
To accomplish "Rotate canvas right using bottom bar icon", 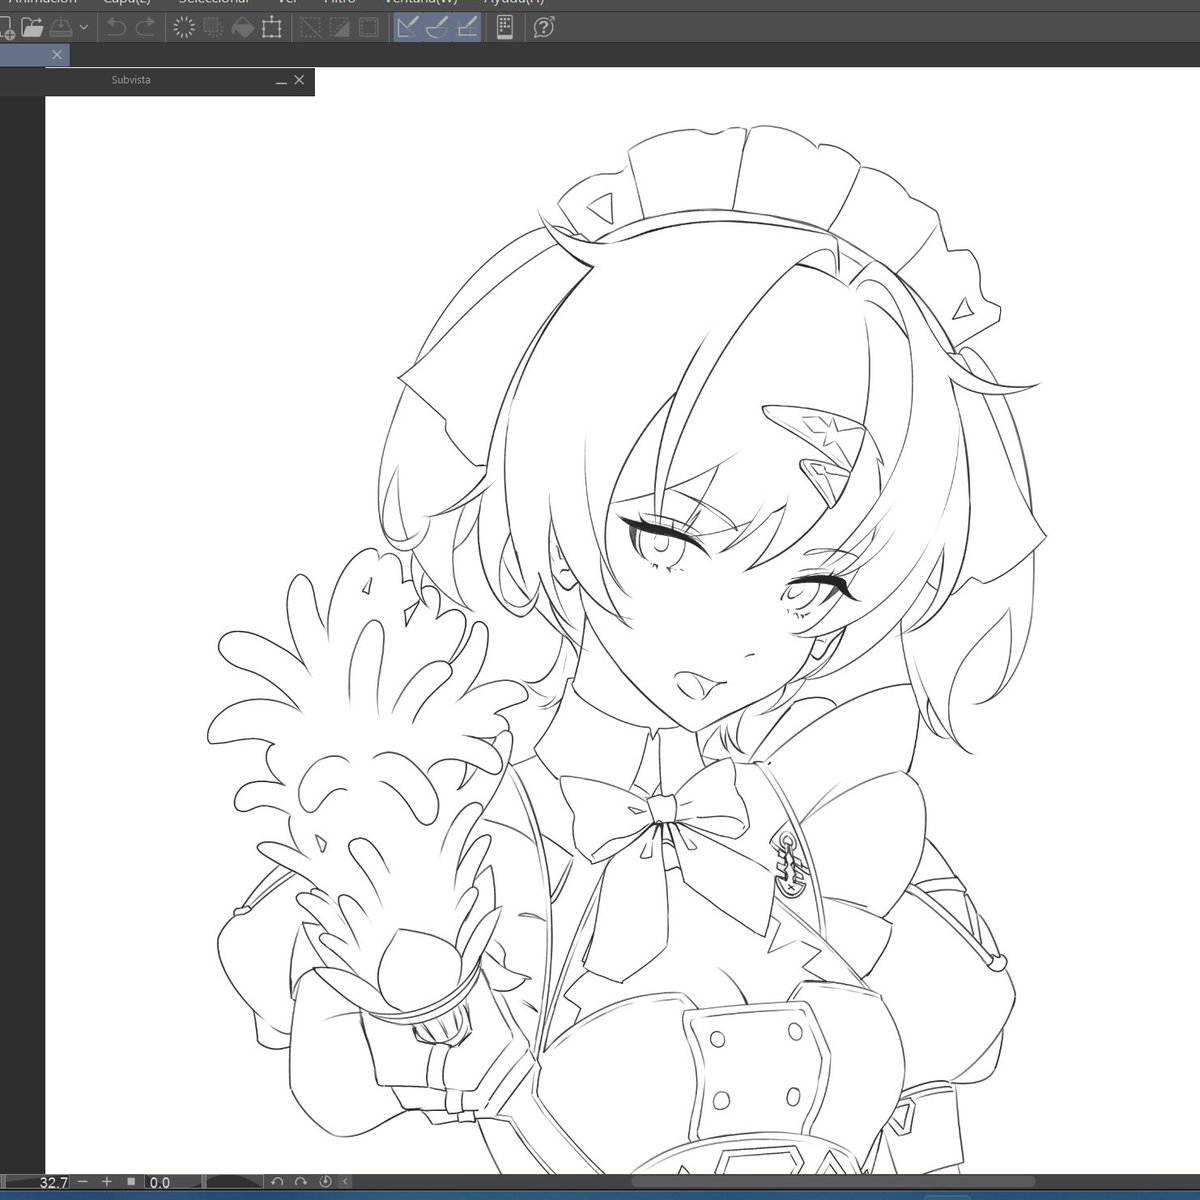I will [301, 1182].
